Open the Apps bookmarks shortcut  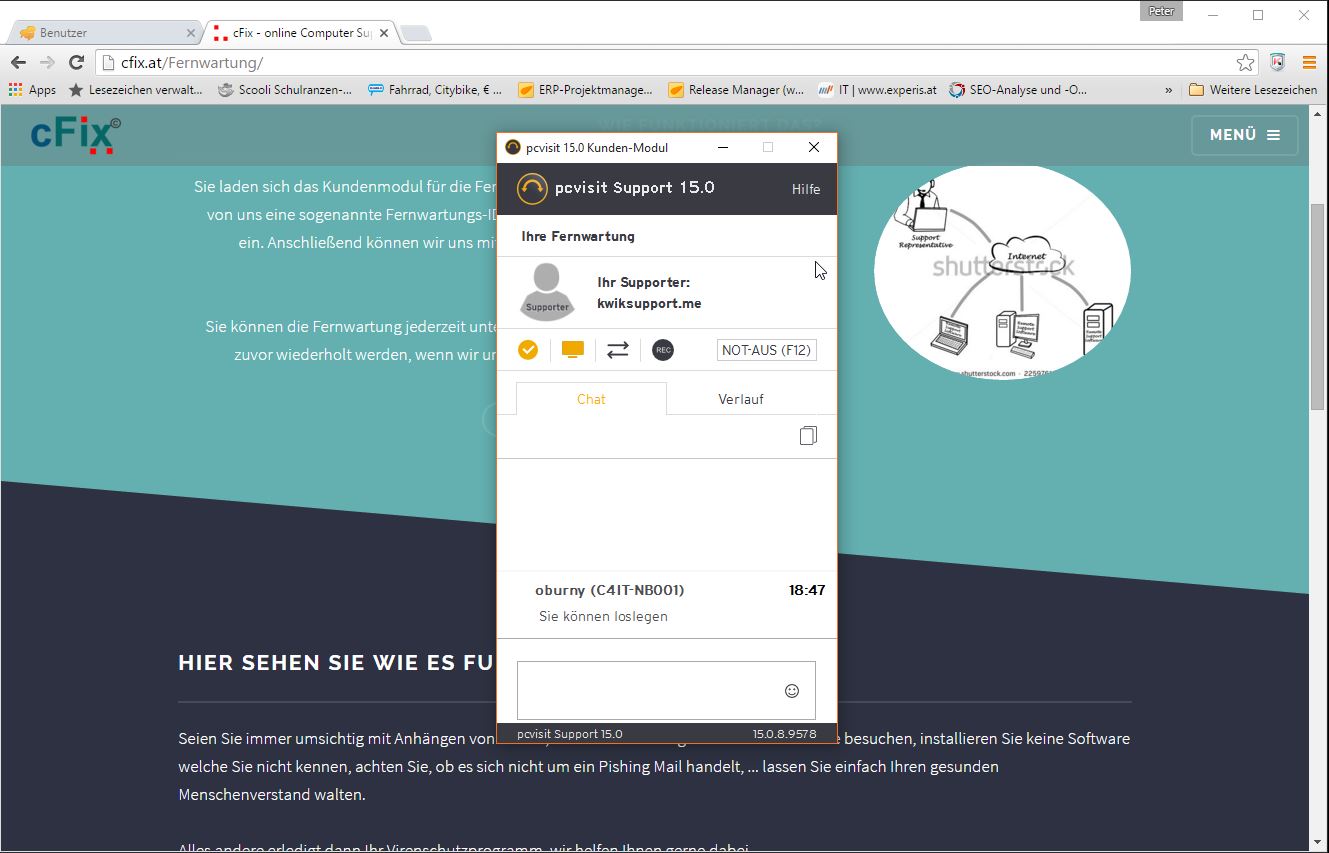pos(32,90)
